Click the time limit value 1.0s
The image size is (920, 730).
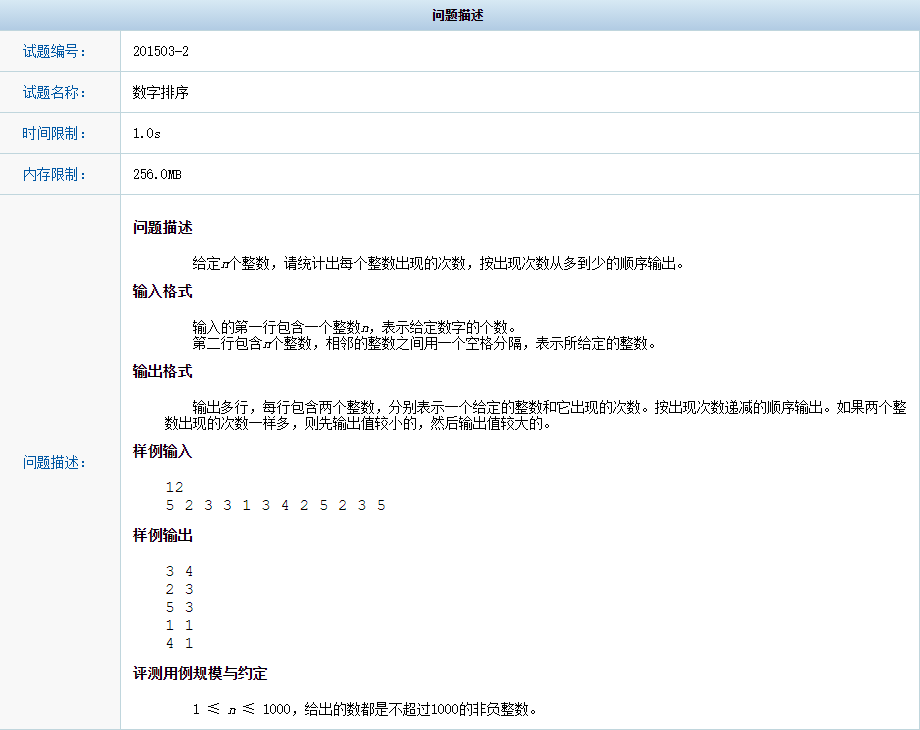tap(142, 132)
